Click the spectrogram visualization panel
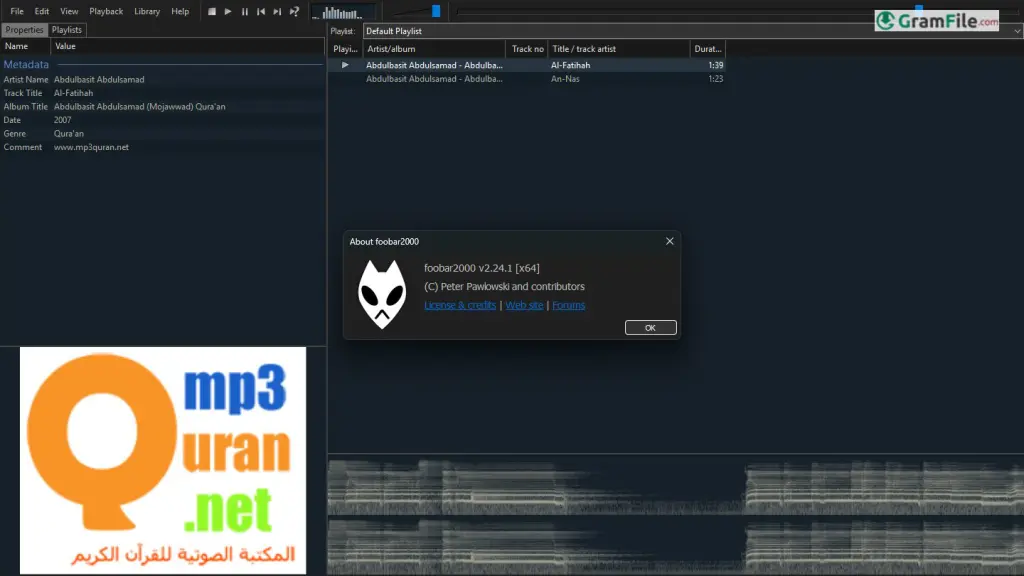The height and width of the screenshot is (576, 1024). (676, 516)
